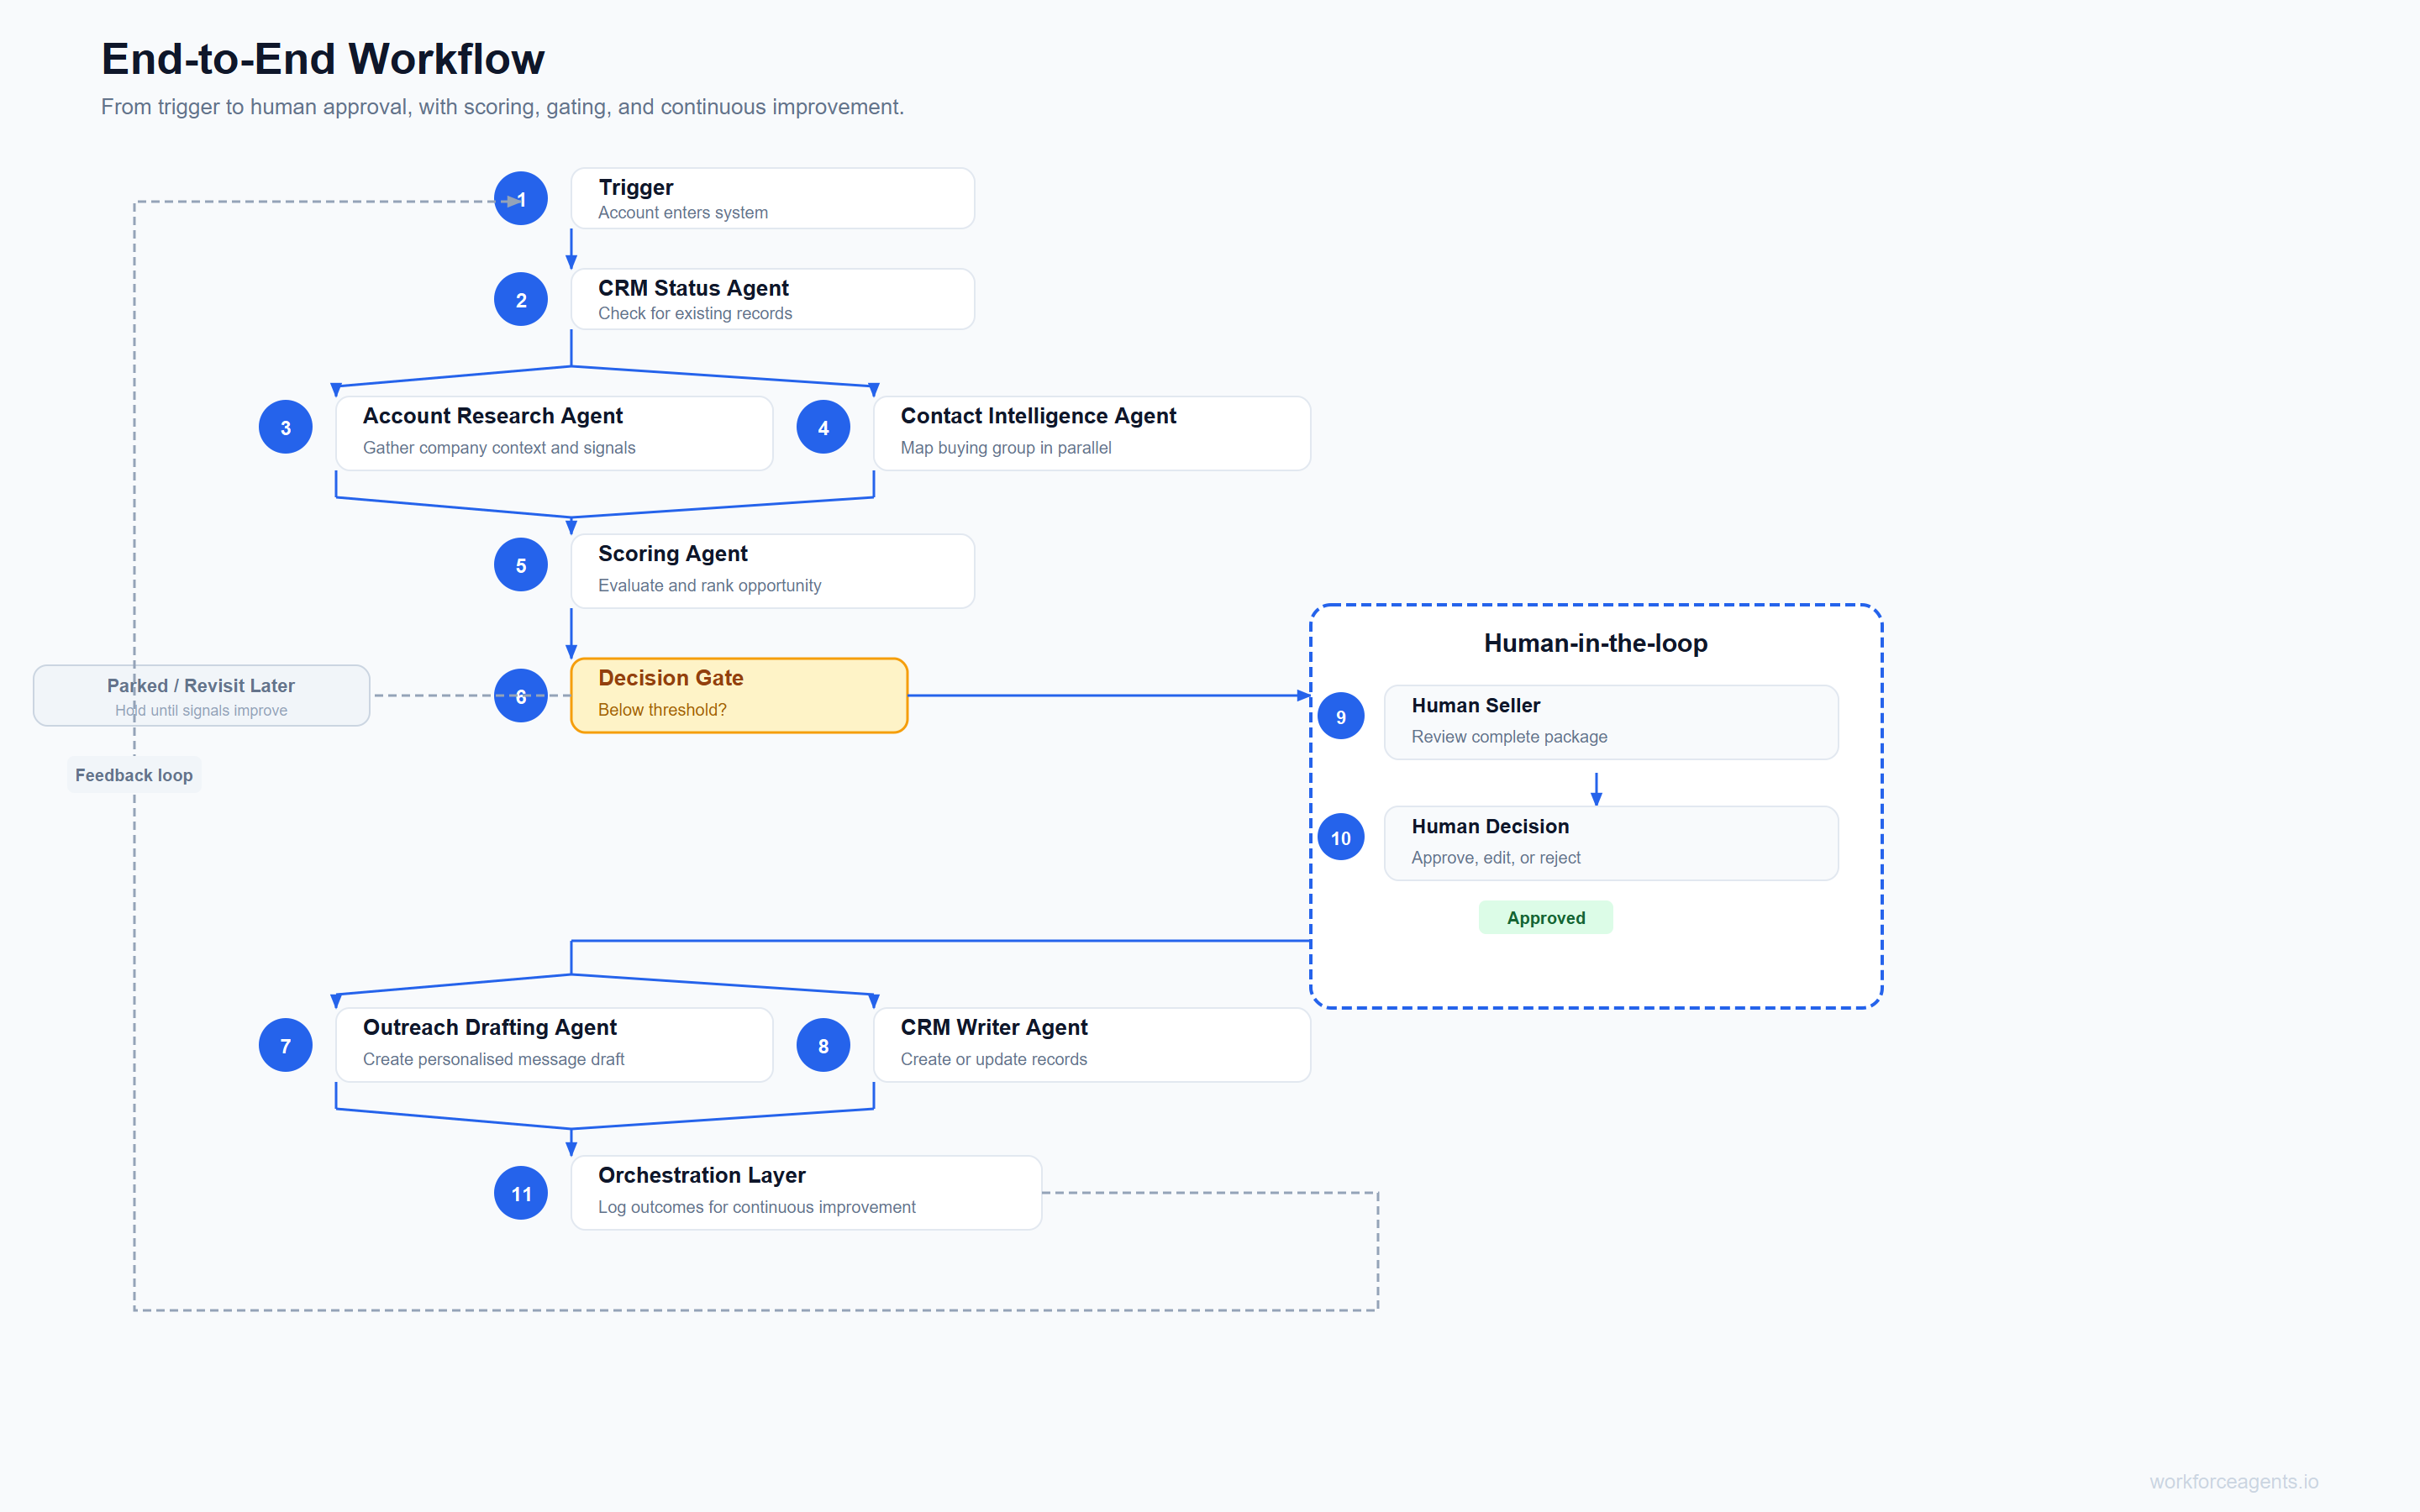Click the step 1 circle badge
This screenshot has height=1512, width=2420.
(520, 199)
